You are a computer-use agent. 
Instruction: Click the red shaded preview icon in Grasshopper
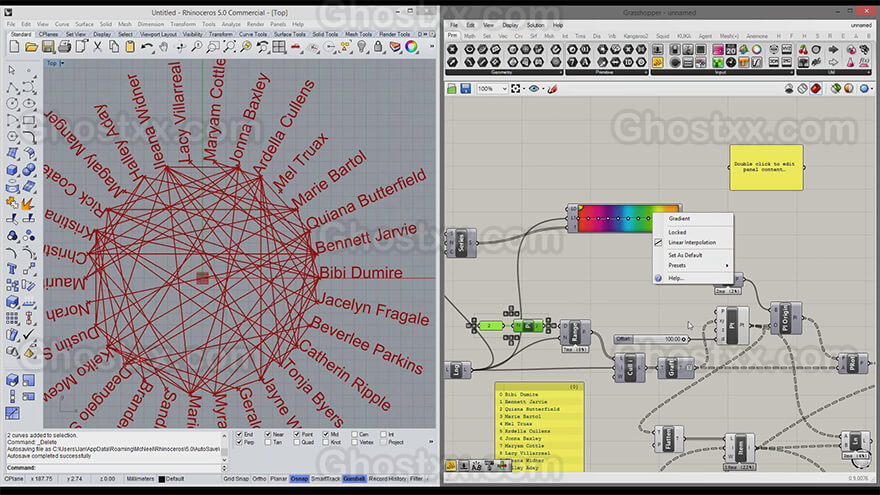[x=815, y=89]
